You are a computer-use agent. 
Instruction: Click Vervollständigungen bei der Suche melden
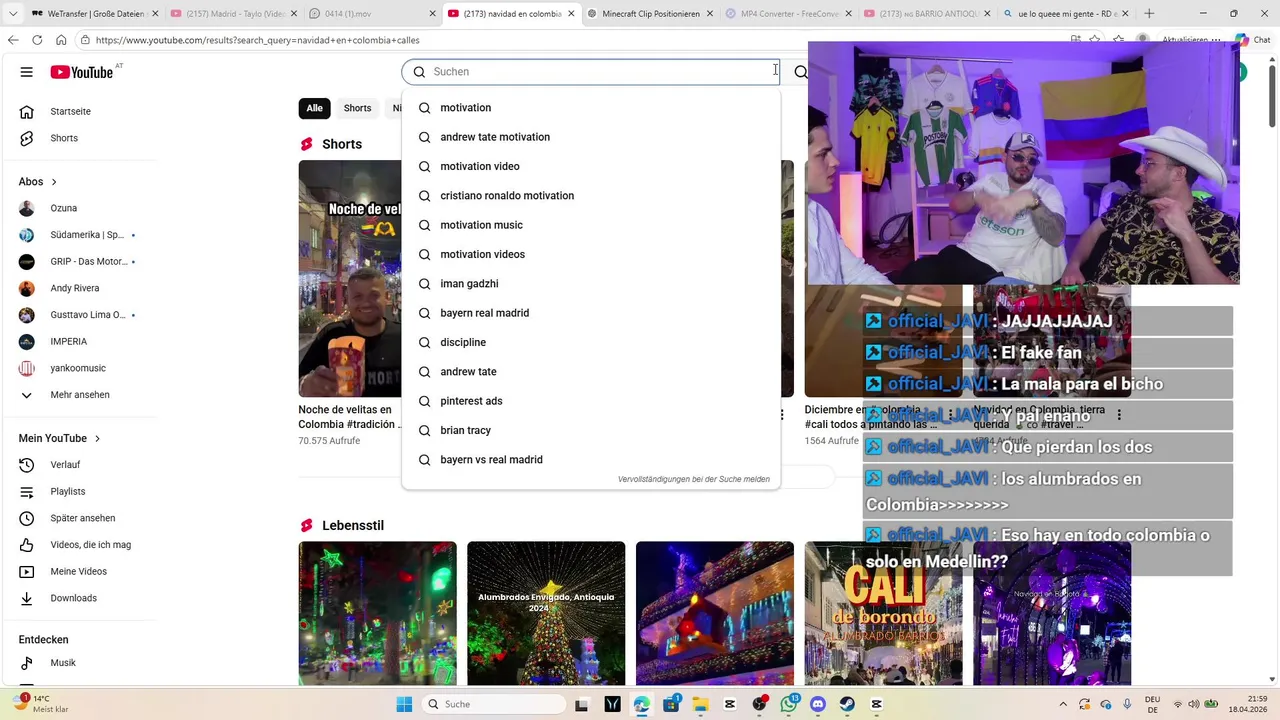[x=694, y=479]
